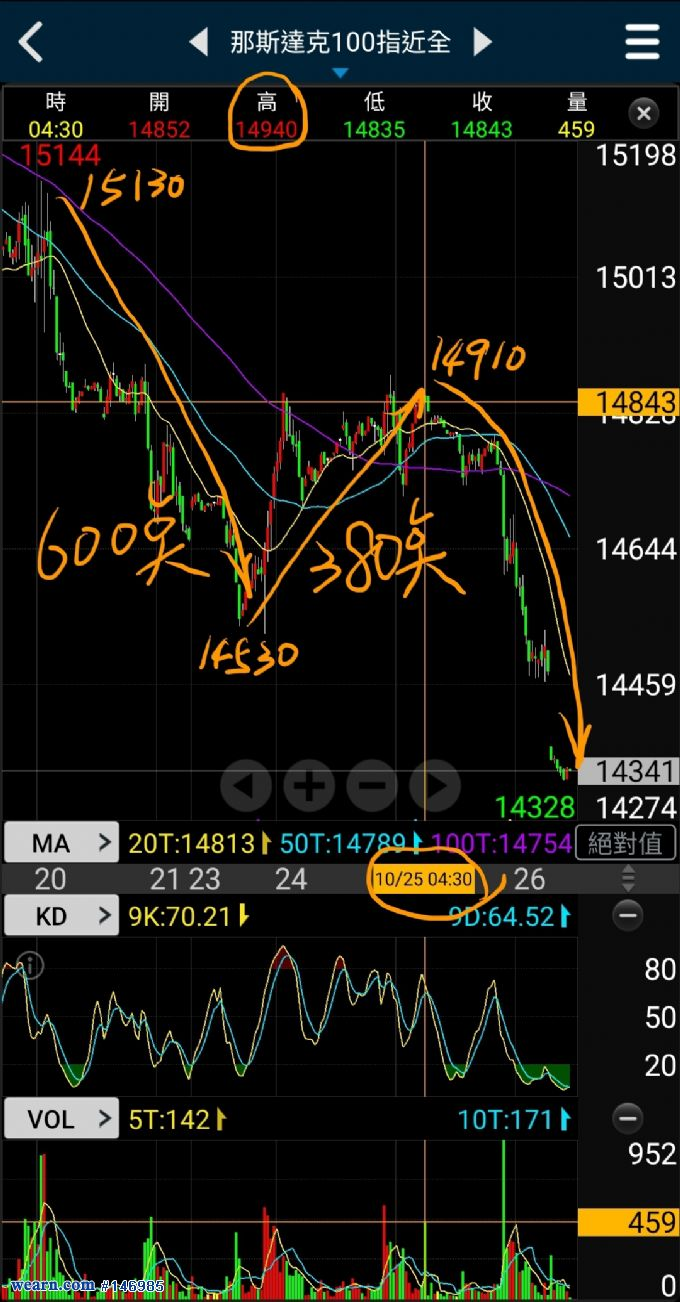Viewport: 680px width, 1302px height.
Task: Open the KD indicator selector
Action: (61, 915)
